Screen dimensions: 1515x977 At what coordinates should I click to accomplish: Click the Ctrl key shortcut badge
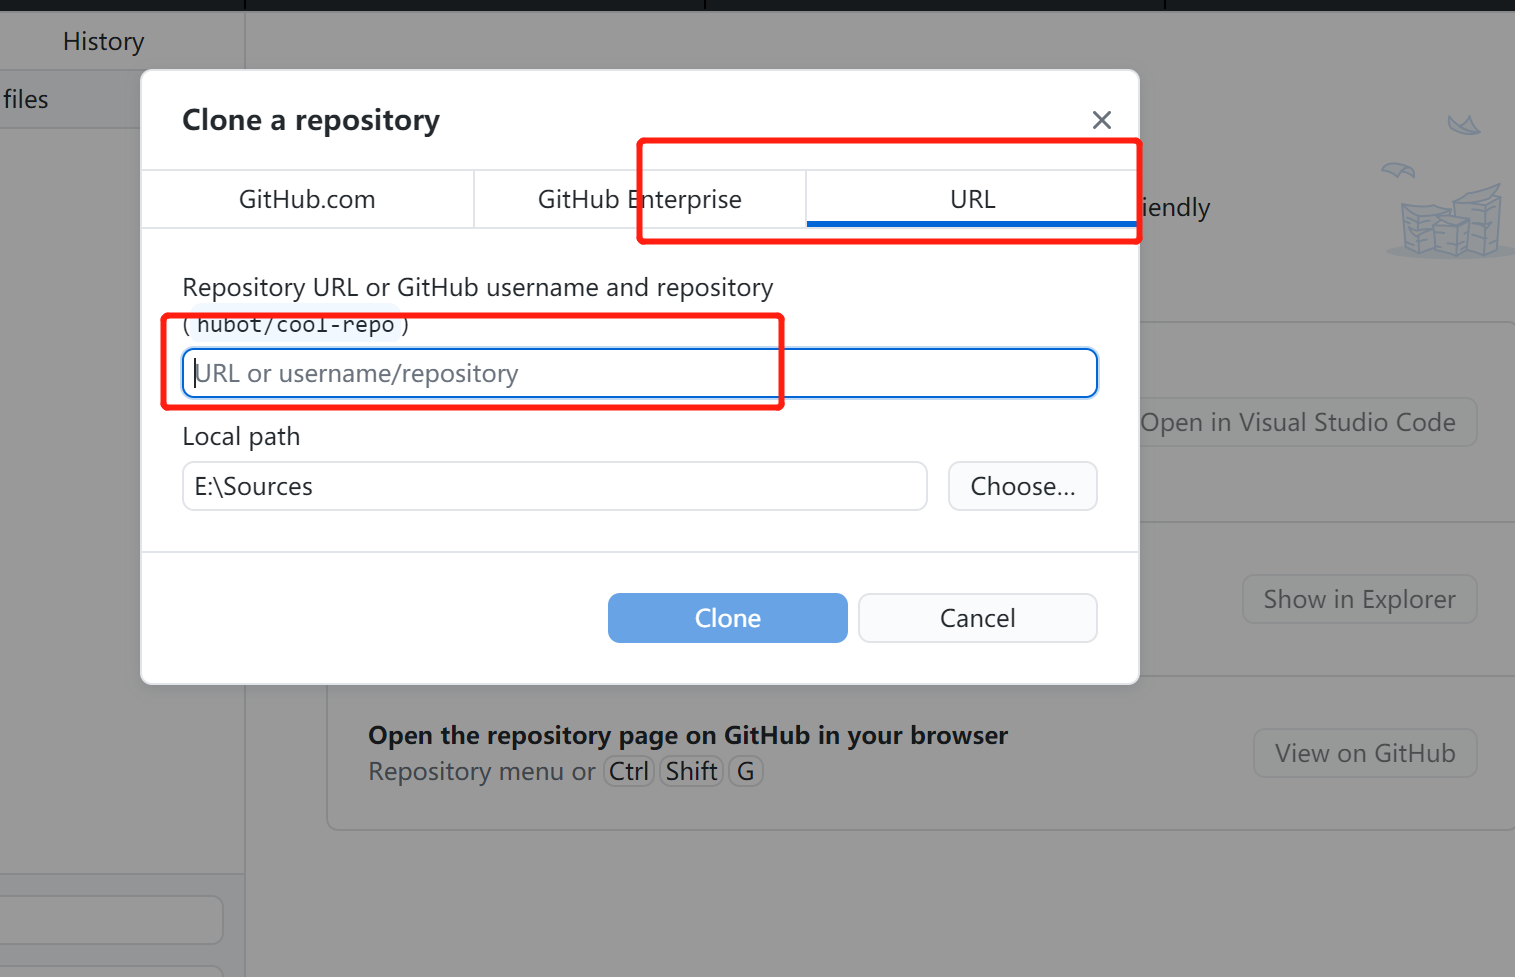[628, 770]
